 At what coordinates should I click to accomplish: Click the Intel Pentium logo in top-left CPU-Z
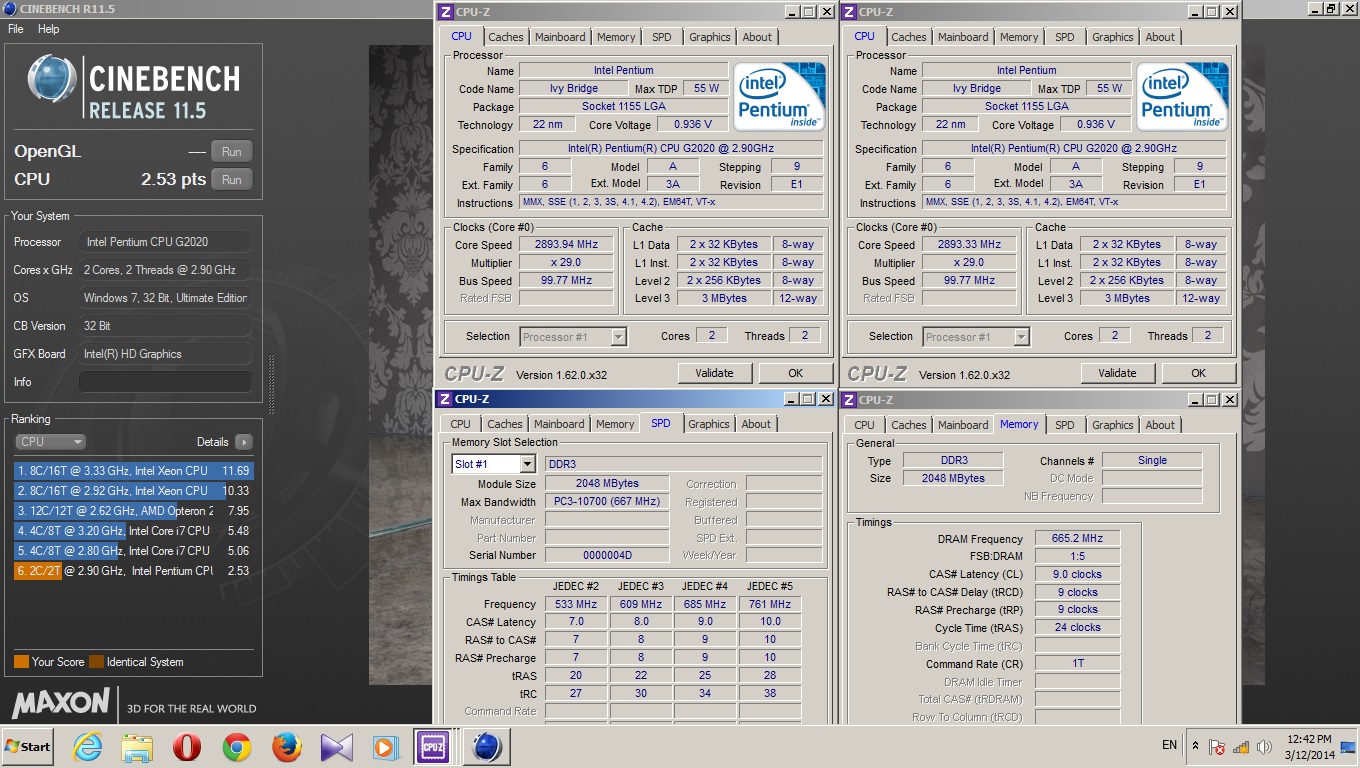pyautogui.click(x=780, y=97)
